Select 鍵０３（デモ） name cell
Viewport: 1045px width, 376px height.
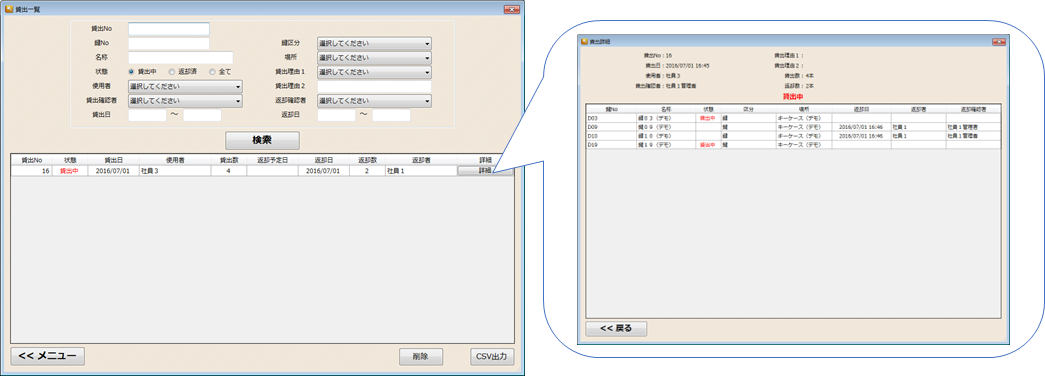coord(666,117)
